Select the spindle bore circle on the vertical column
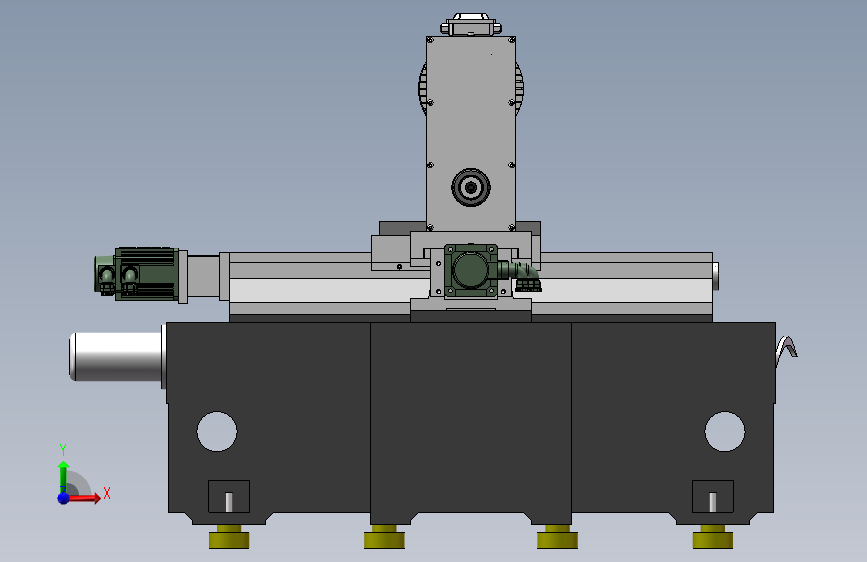 [x=471, y=188]
